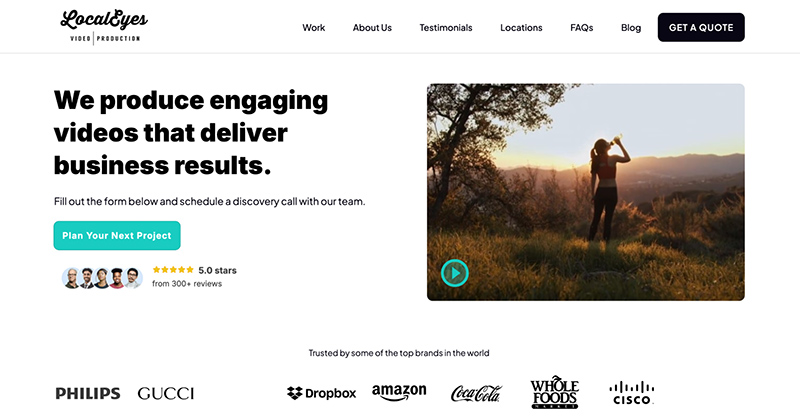
Task: Visit the Blog link
Action: [x=631, y=28]
